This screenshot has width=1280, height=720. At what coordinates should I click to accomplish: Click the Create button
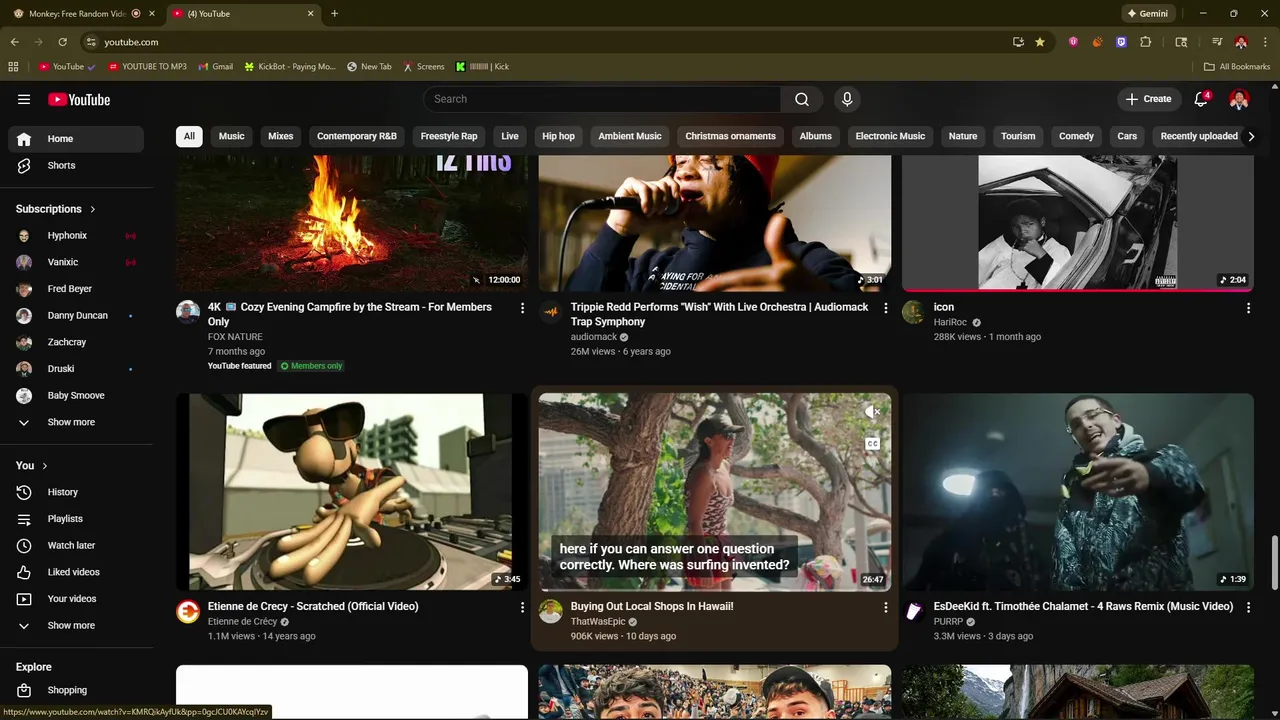click(1148, 99)
